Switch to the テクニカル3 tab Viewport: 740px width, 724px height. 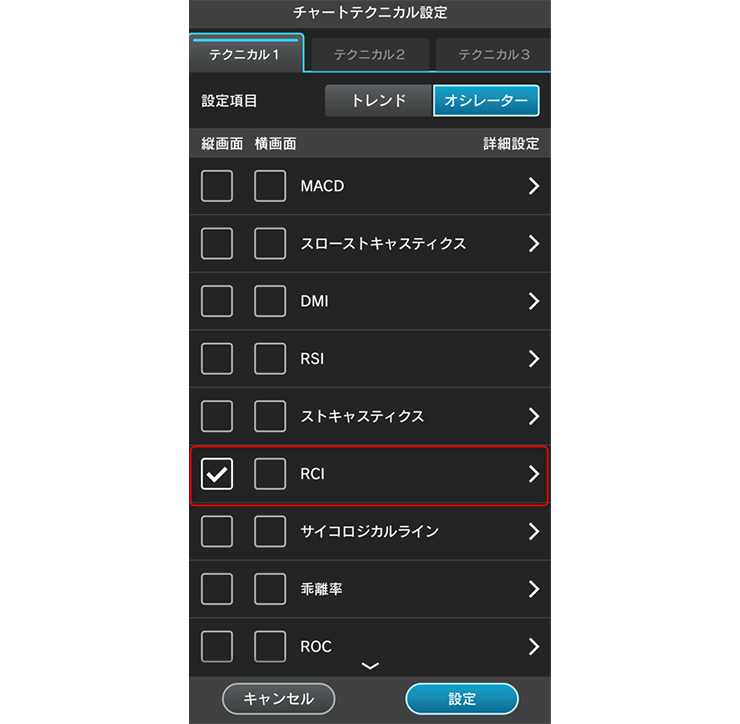pyautogui.click(x=494, y=55)
